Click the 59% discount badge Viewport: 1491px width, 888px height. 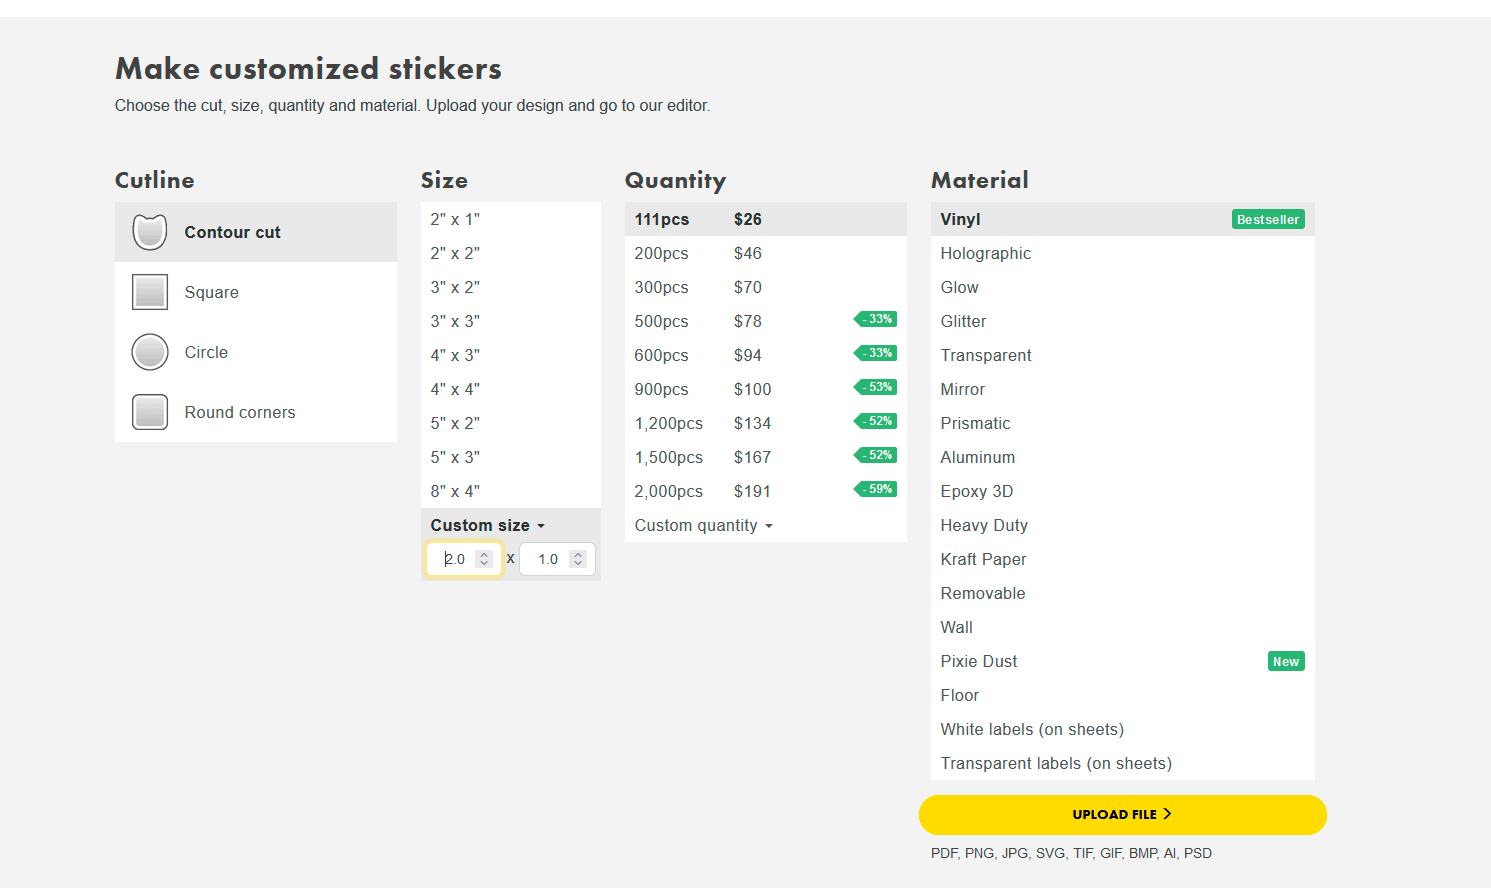pyautogui.click(x=876, y=489)
